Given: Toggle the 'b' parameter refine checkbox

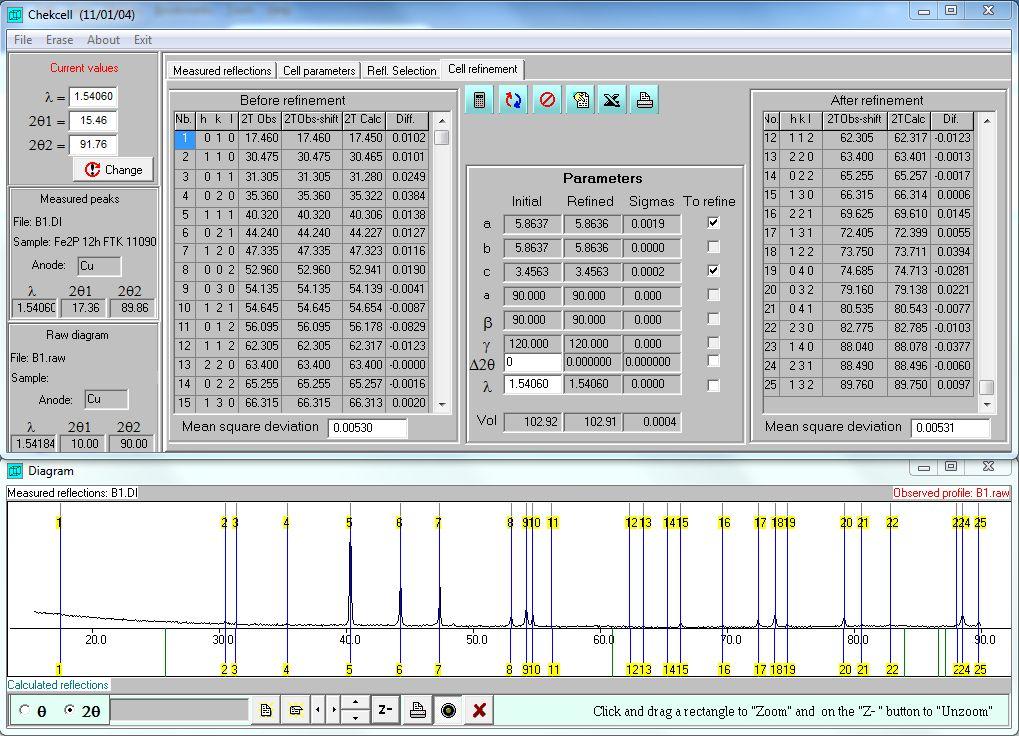Looking at the screenshot, I should [x=713, y=247].
